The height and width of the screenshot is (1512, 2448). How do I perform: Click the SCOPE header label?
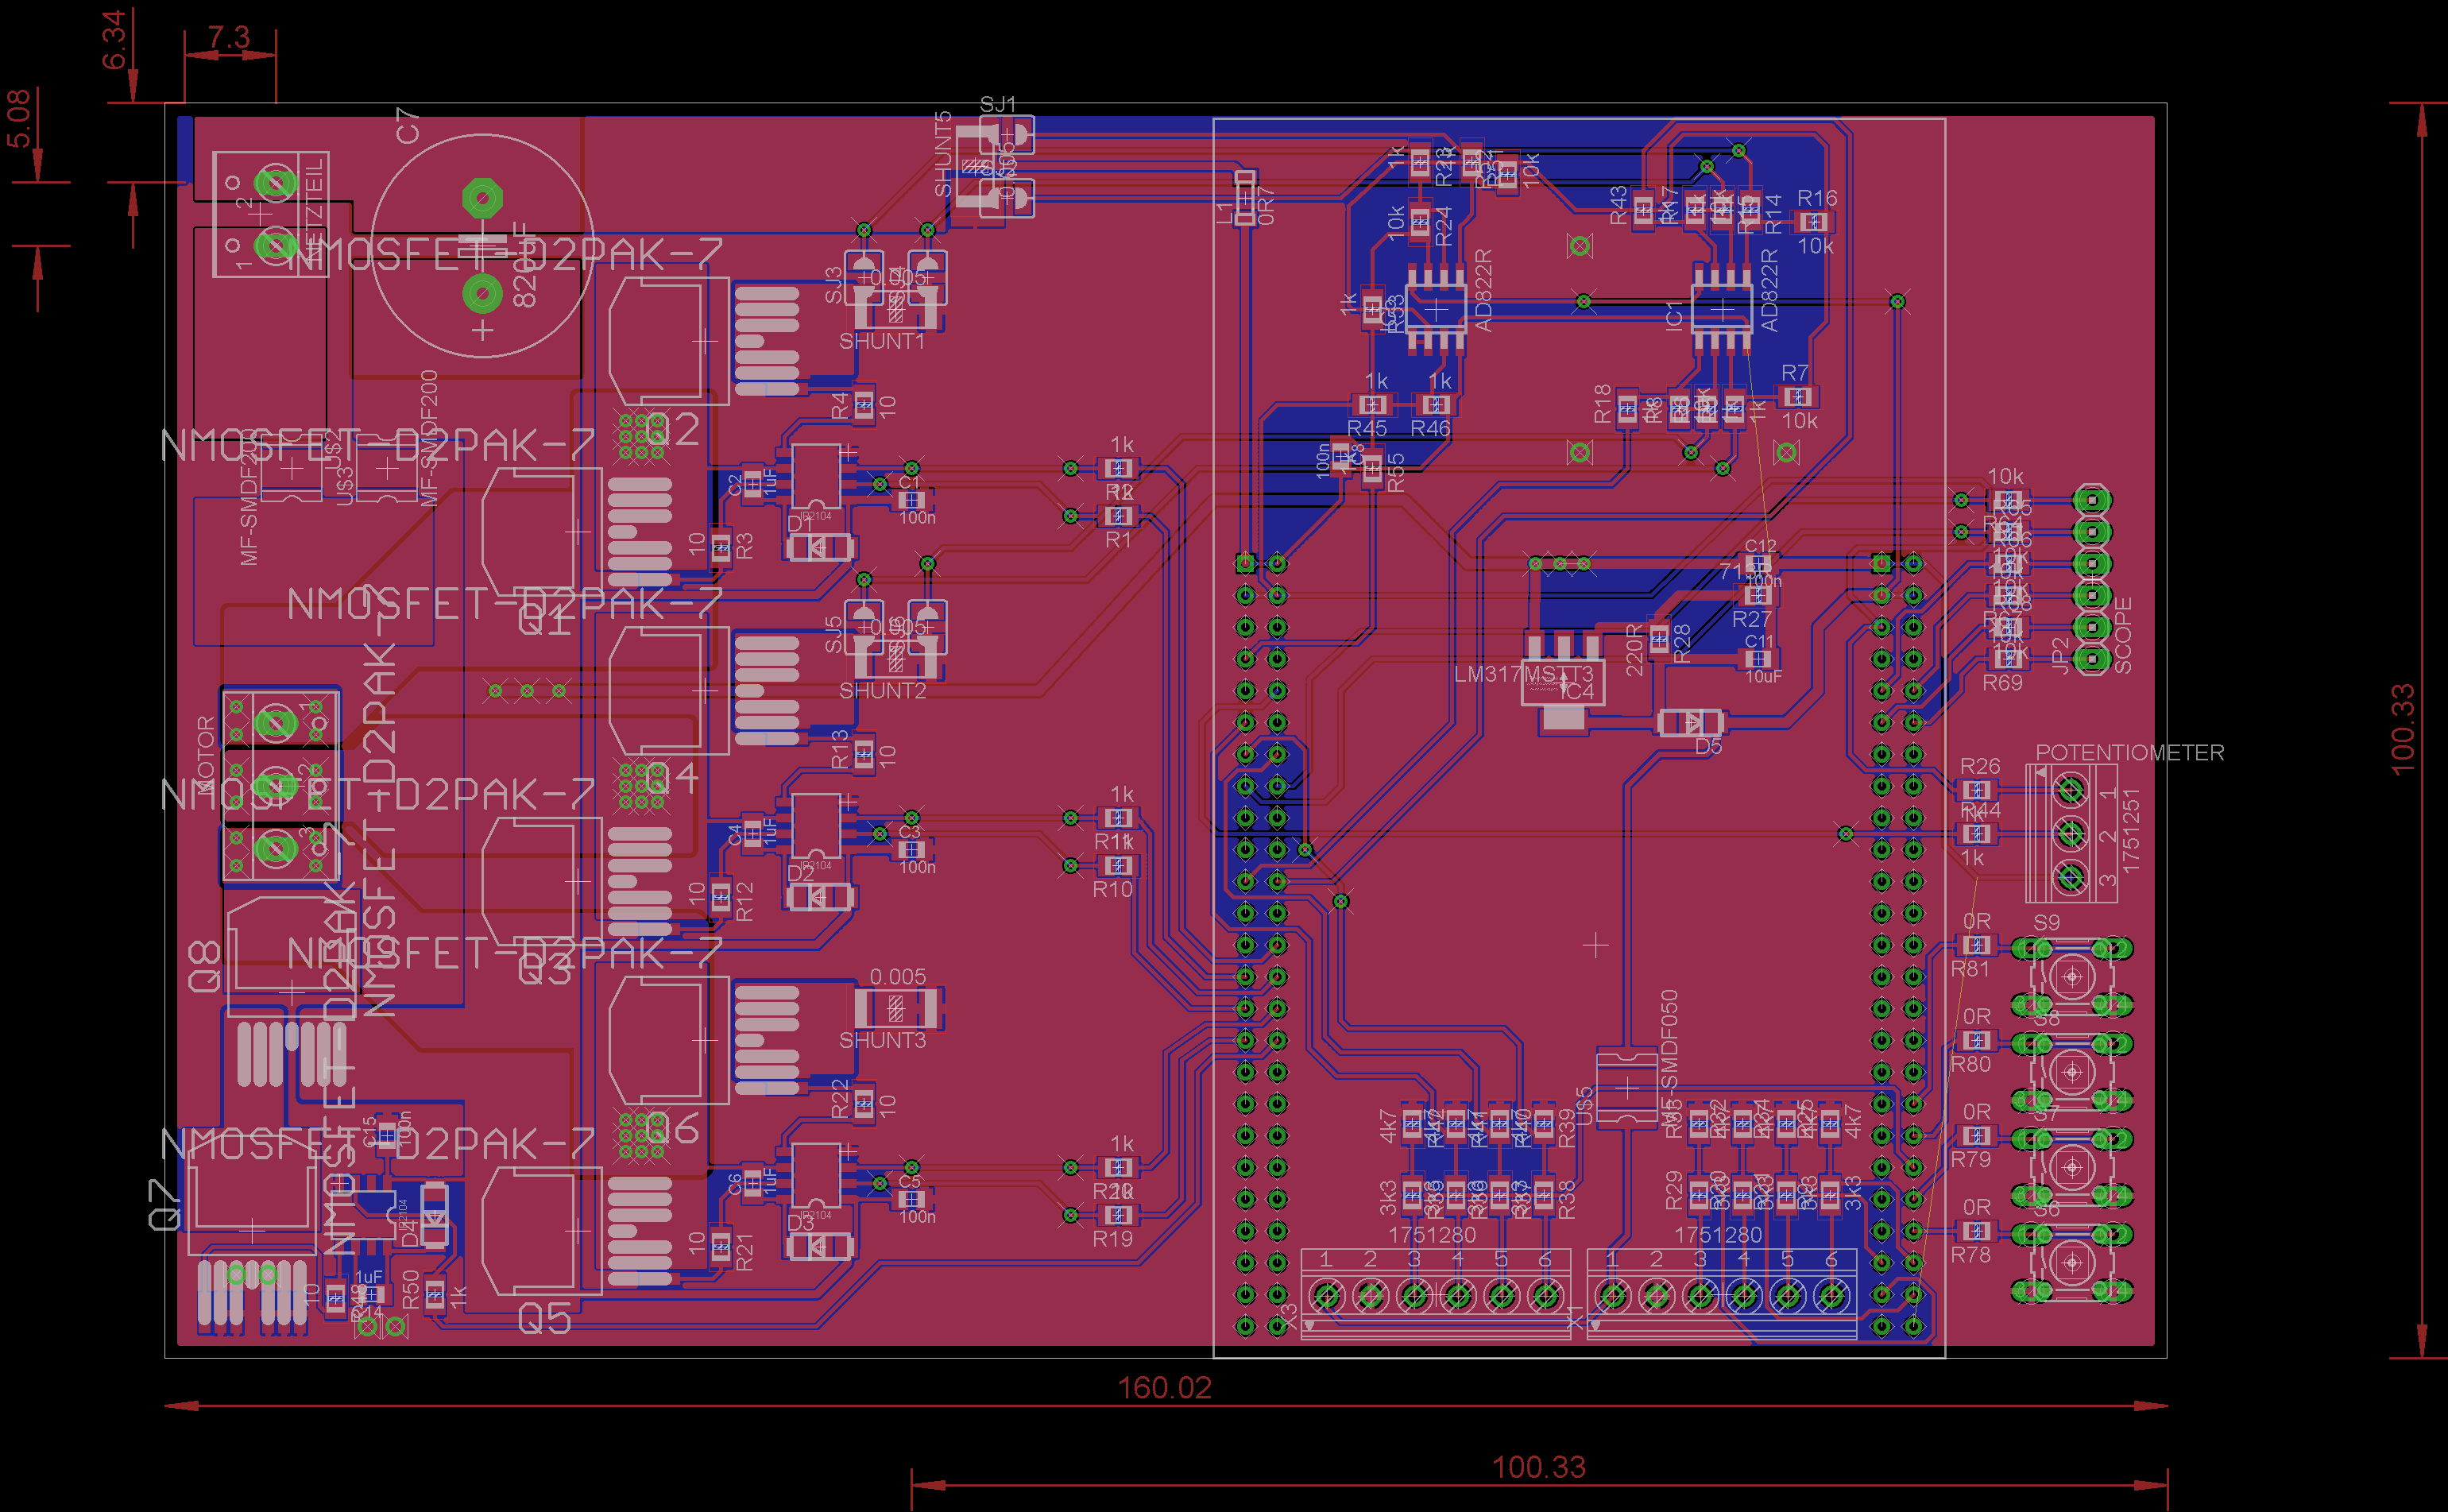coord(2122,635)
